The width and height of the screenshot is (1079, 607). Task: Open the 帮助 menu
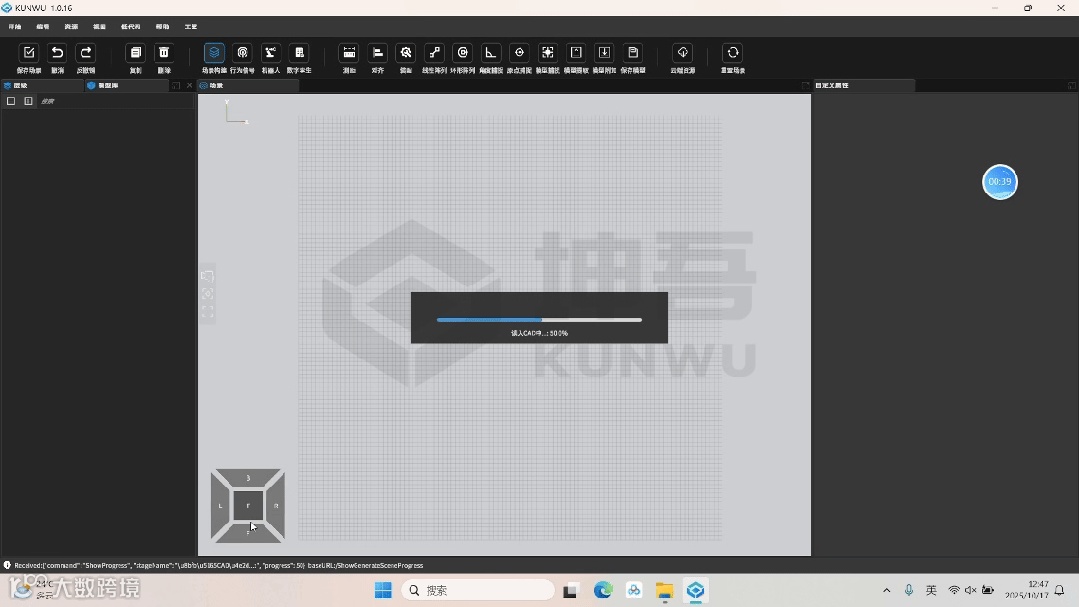(x=162, y=27)
